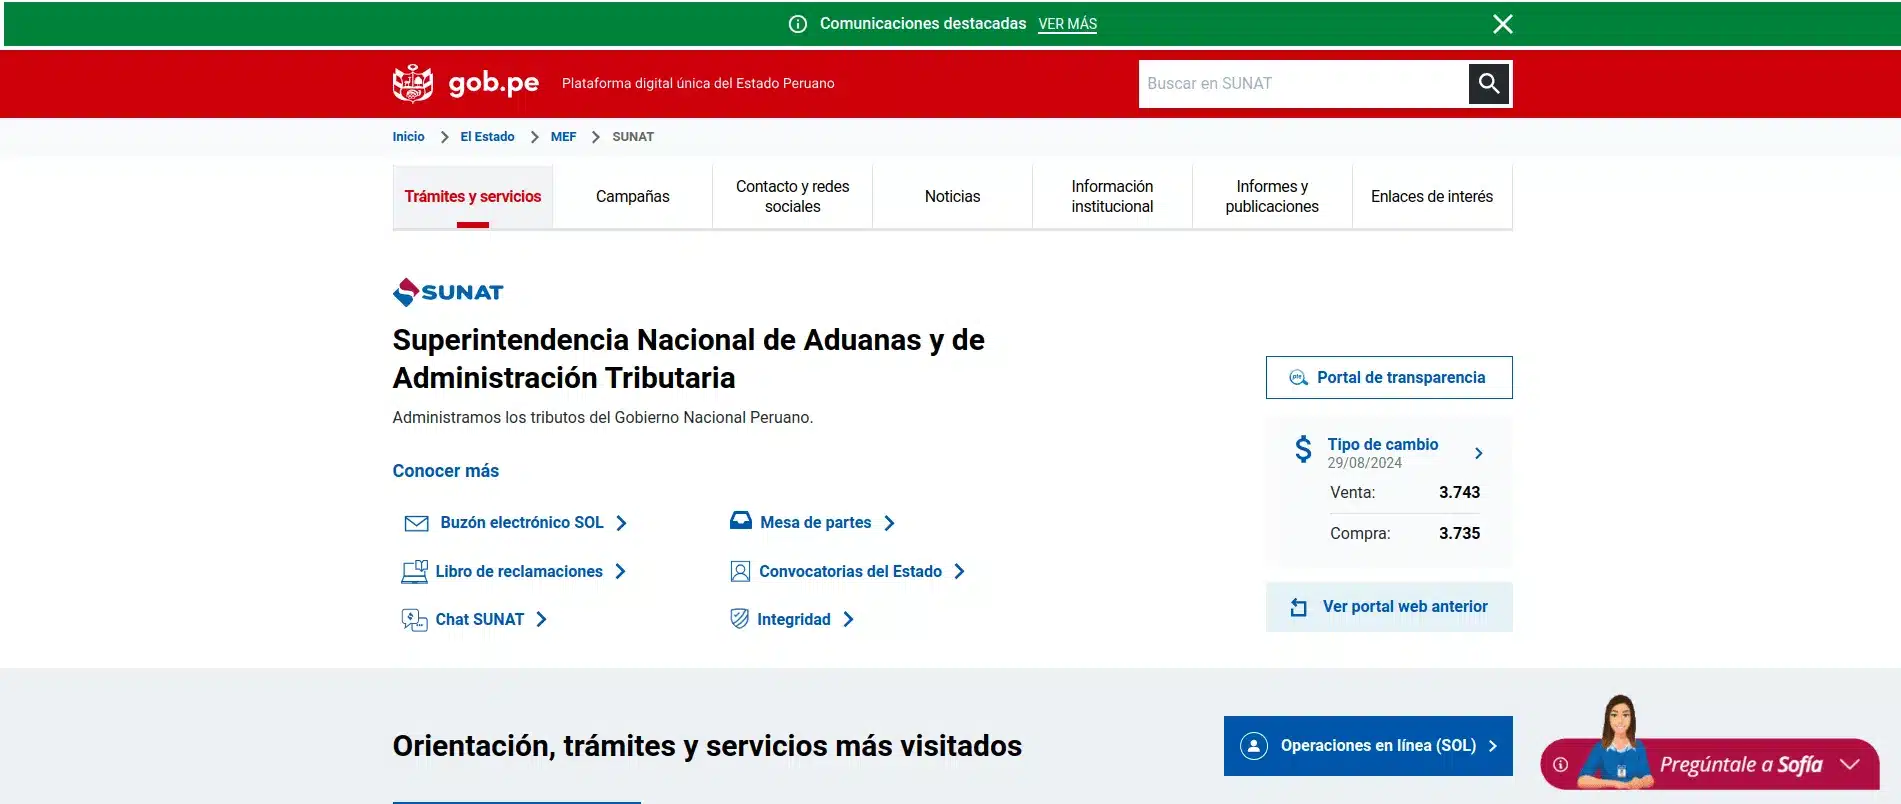The image size is (1901, 804).
Task: Select the Trámites y servicios tab
Action: point(473,197)
